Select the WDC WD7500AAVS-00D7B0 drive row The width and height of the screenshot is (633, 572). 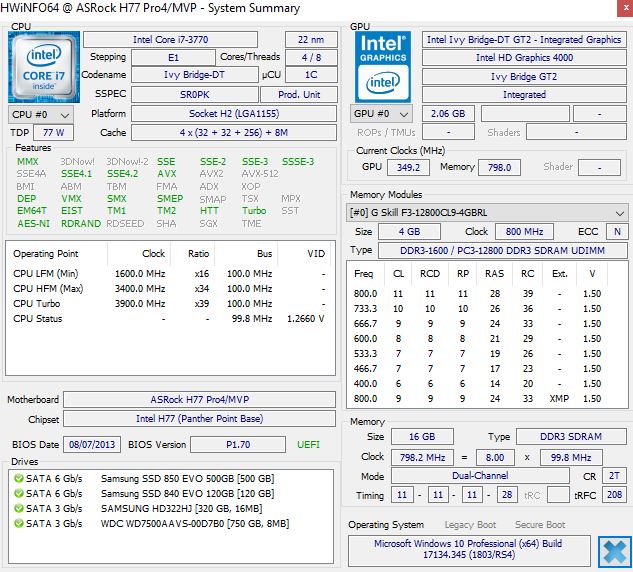[x=170, y=524]
